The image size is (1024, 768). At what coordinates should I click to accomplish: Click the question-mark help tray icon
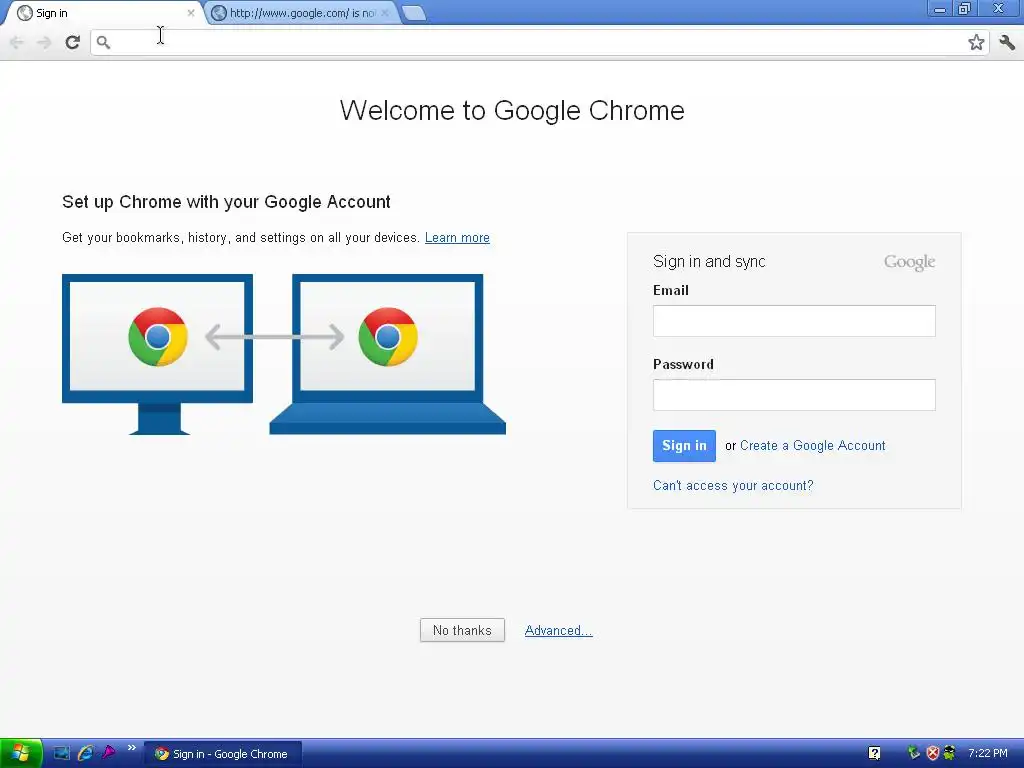point(874,754)
